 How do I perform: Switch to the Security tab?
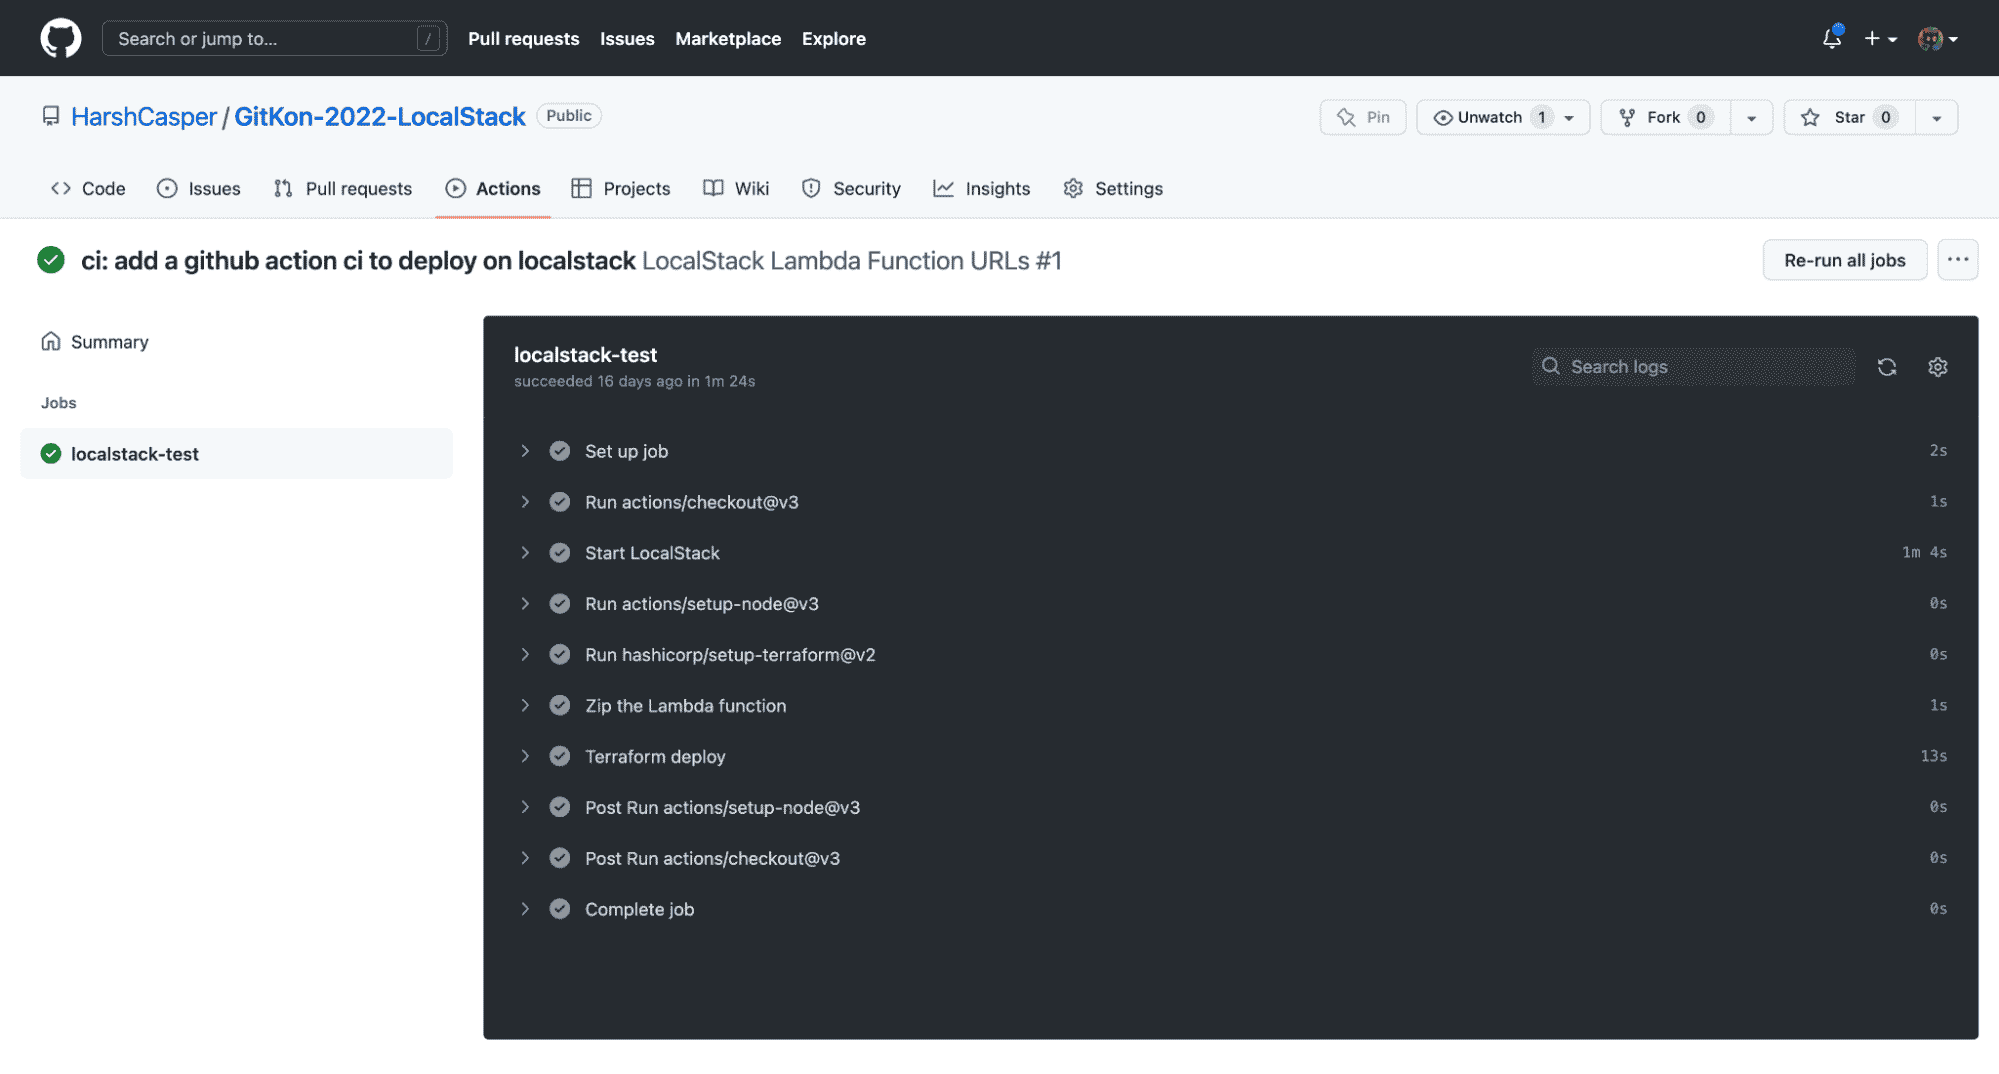pyautogui.click(x=866, y=188)
